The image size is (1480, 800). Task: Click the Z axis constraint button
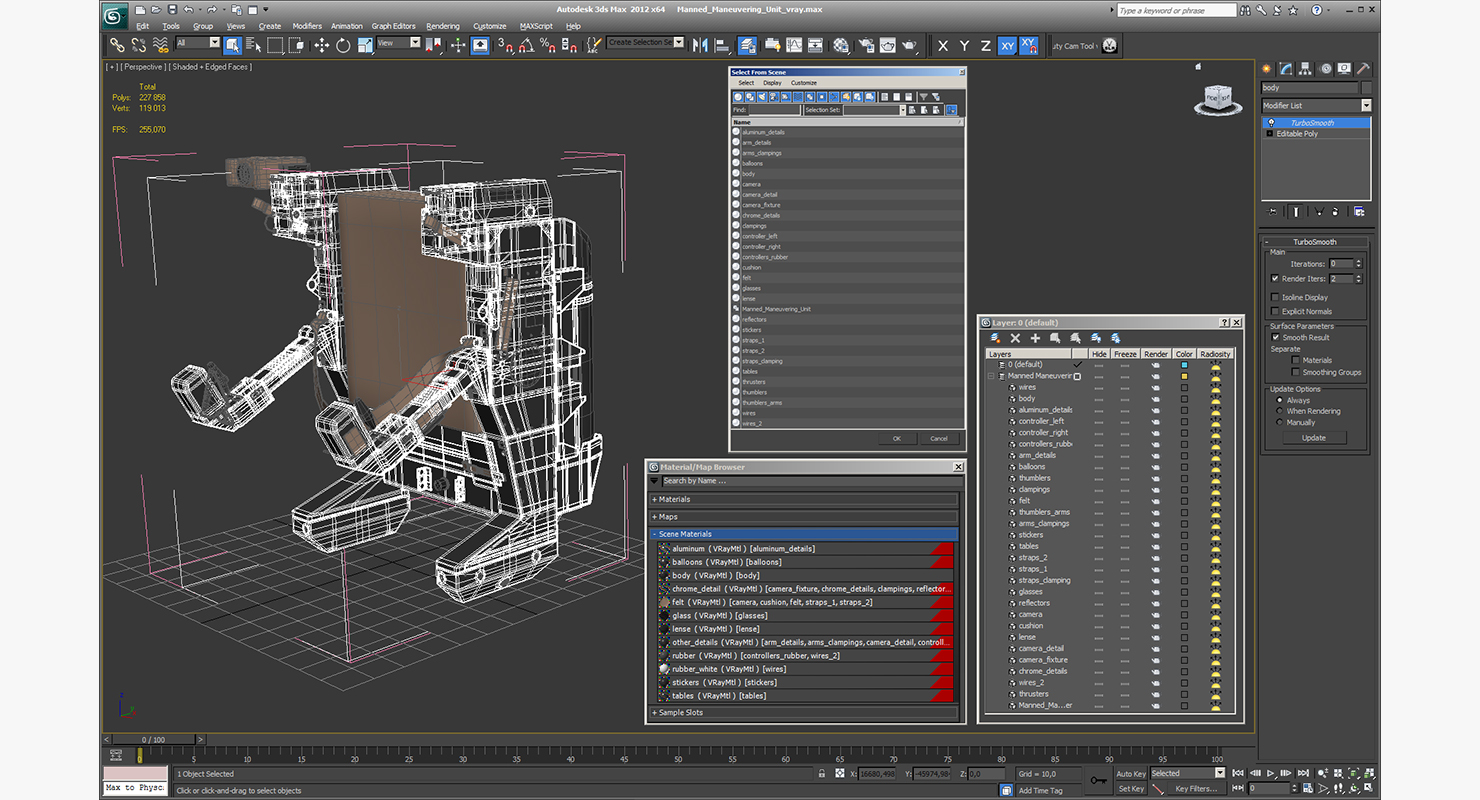pos(985,45)
